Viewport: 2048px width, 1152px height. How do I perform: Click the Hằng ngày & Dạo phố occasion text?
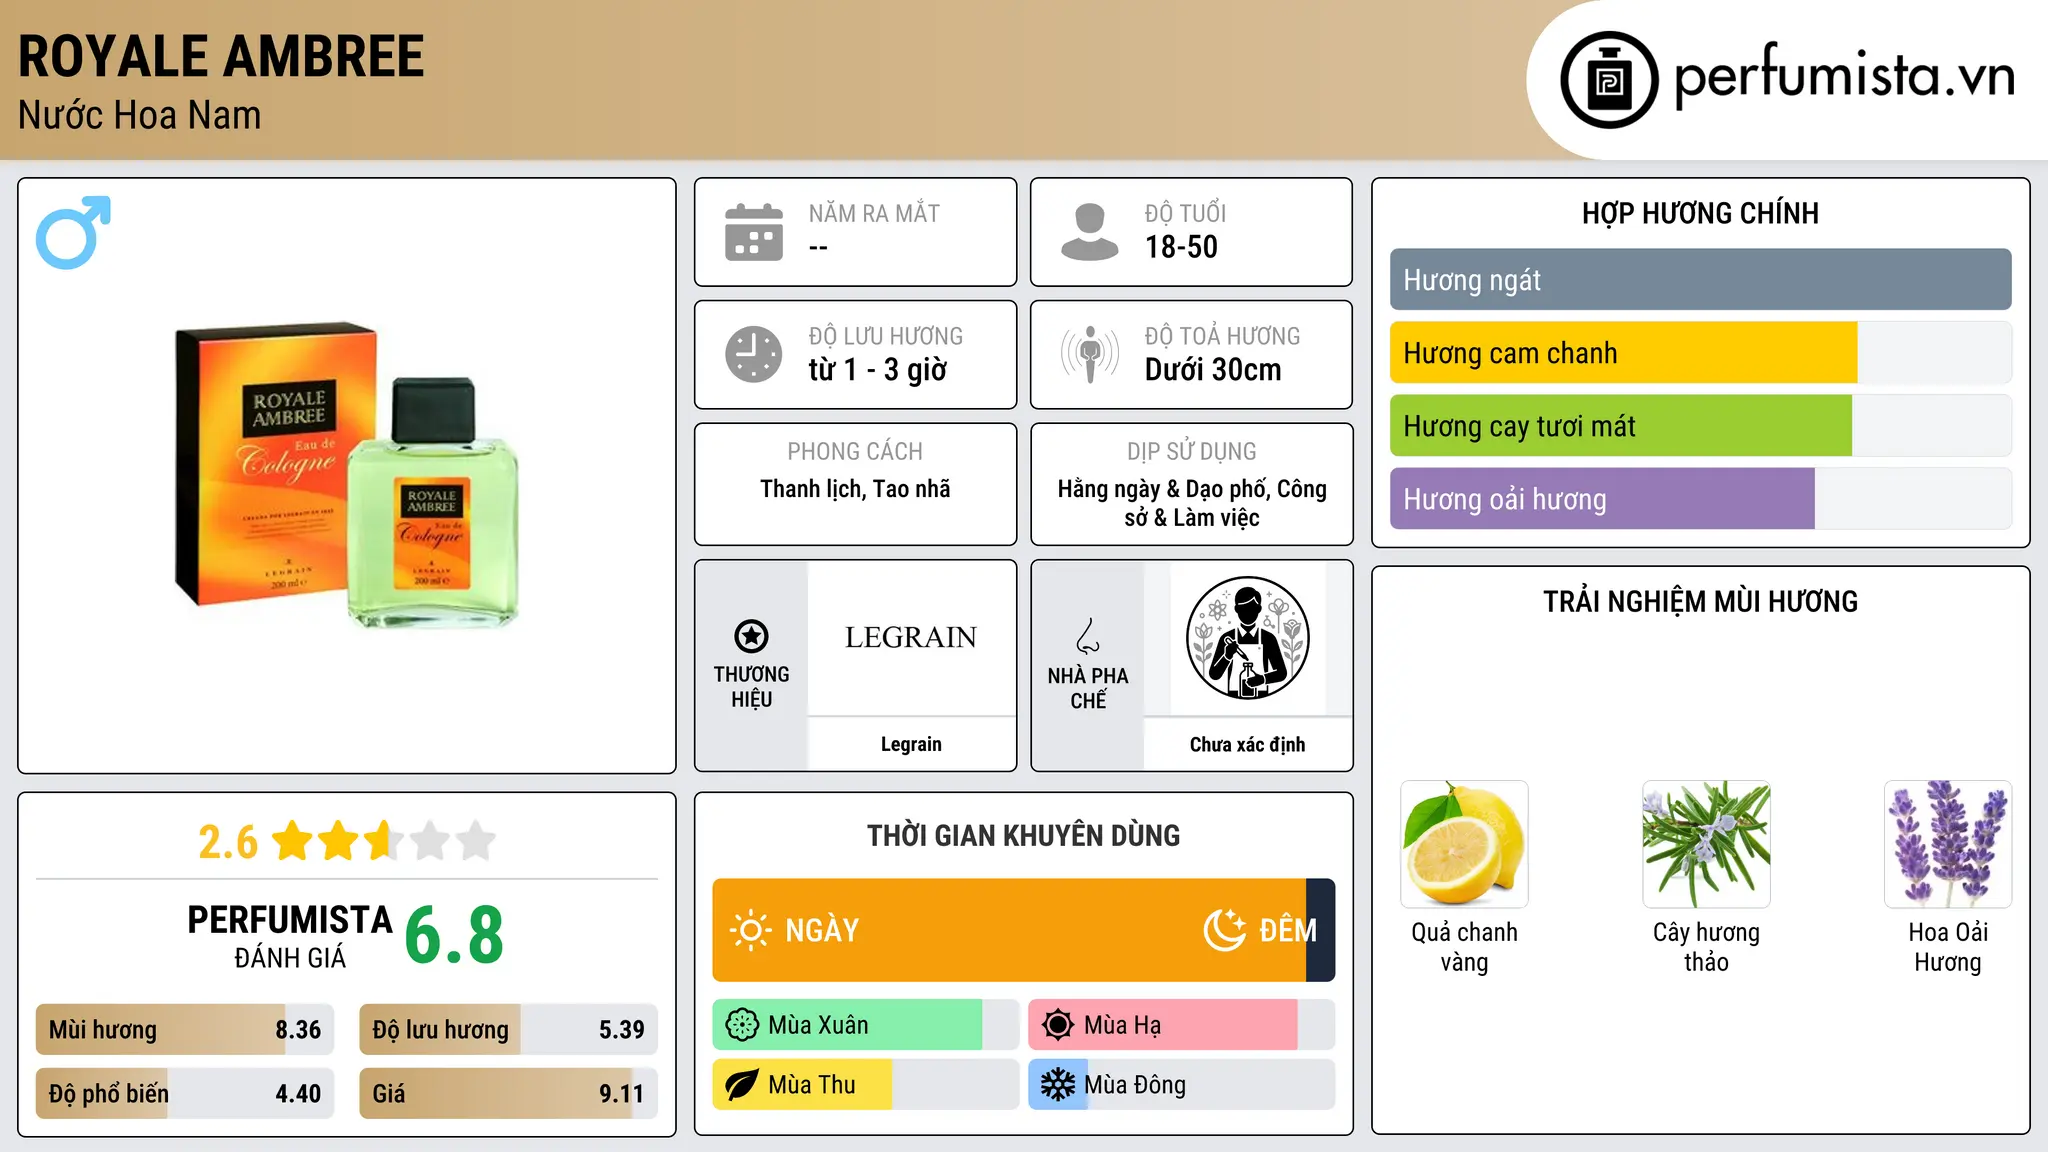[1192, 503]
